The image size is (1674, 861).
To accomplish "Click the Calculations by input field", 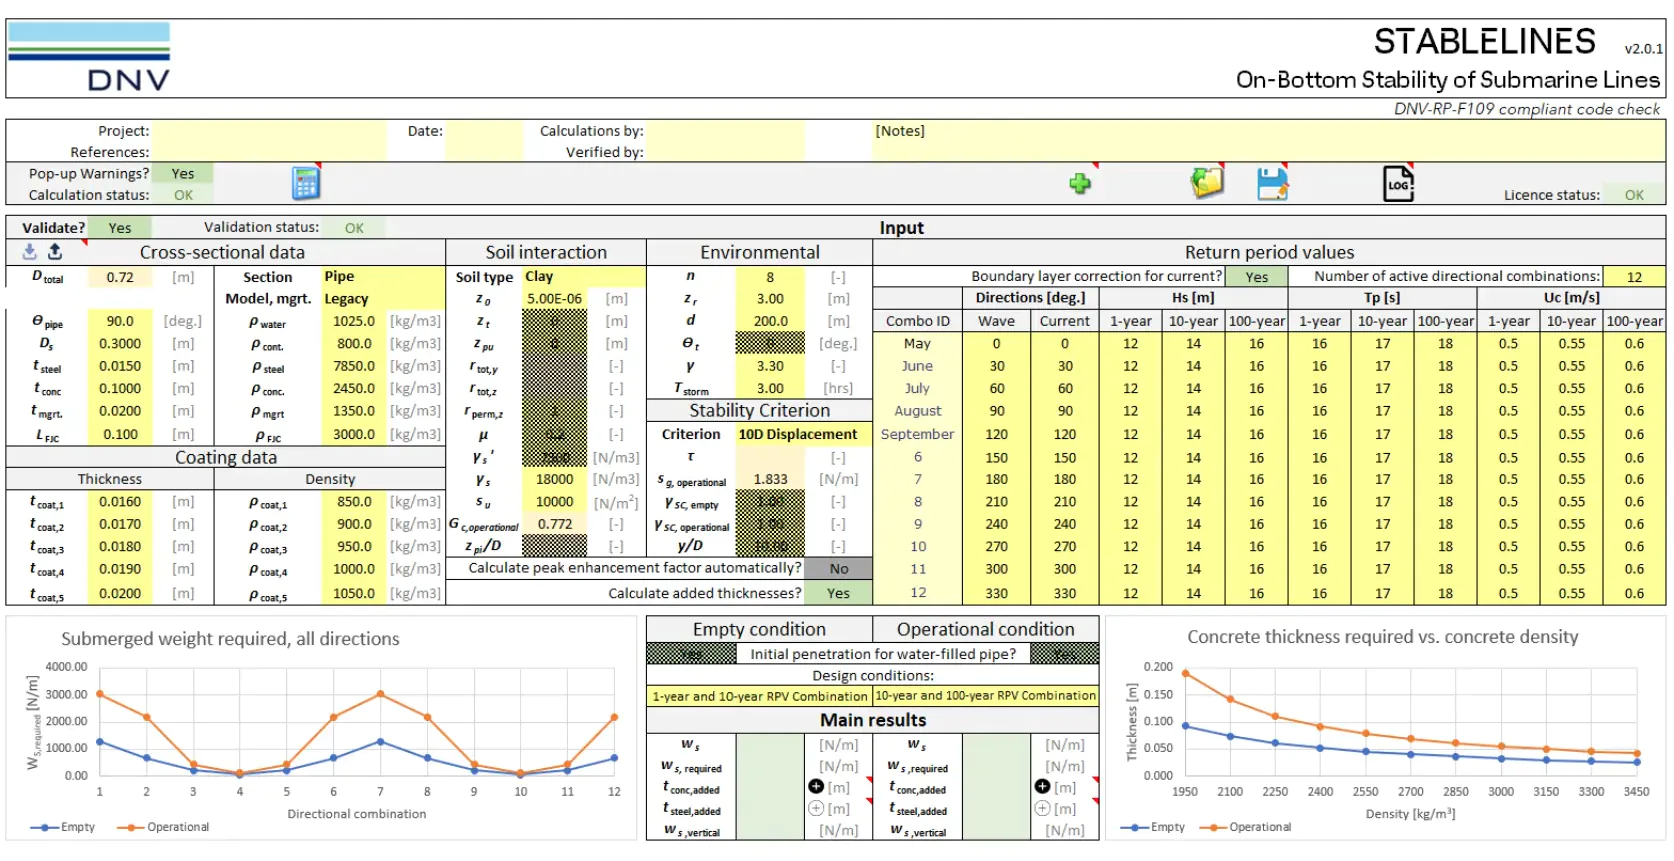I will tap(725, 131).
